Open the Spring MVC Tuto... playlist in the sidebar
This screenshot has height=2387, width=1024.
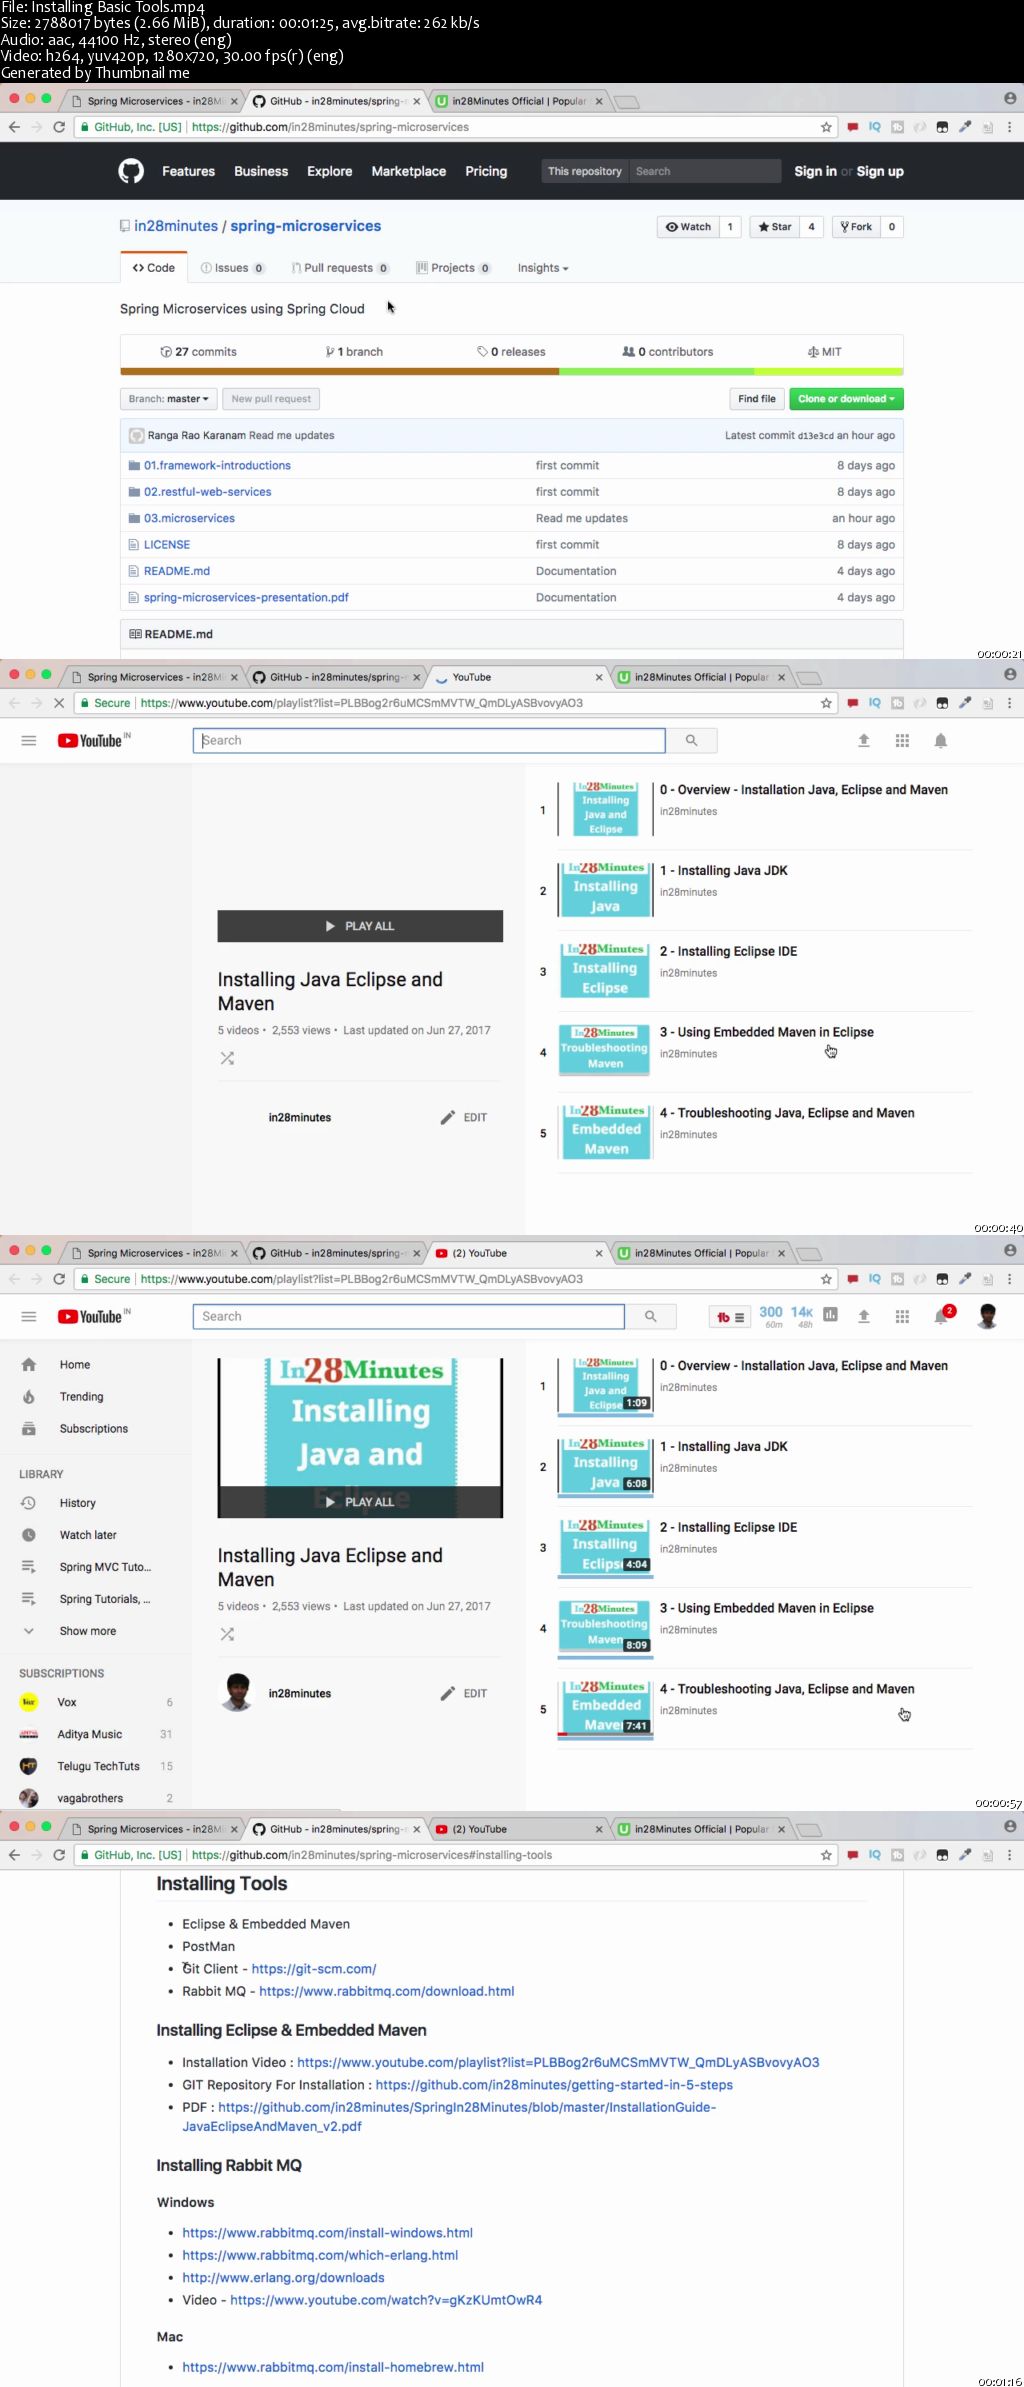click(105, 1566)
